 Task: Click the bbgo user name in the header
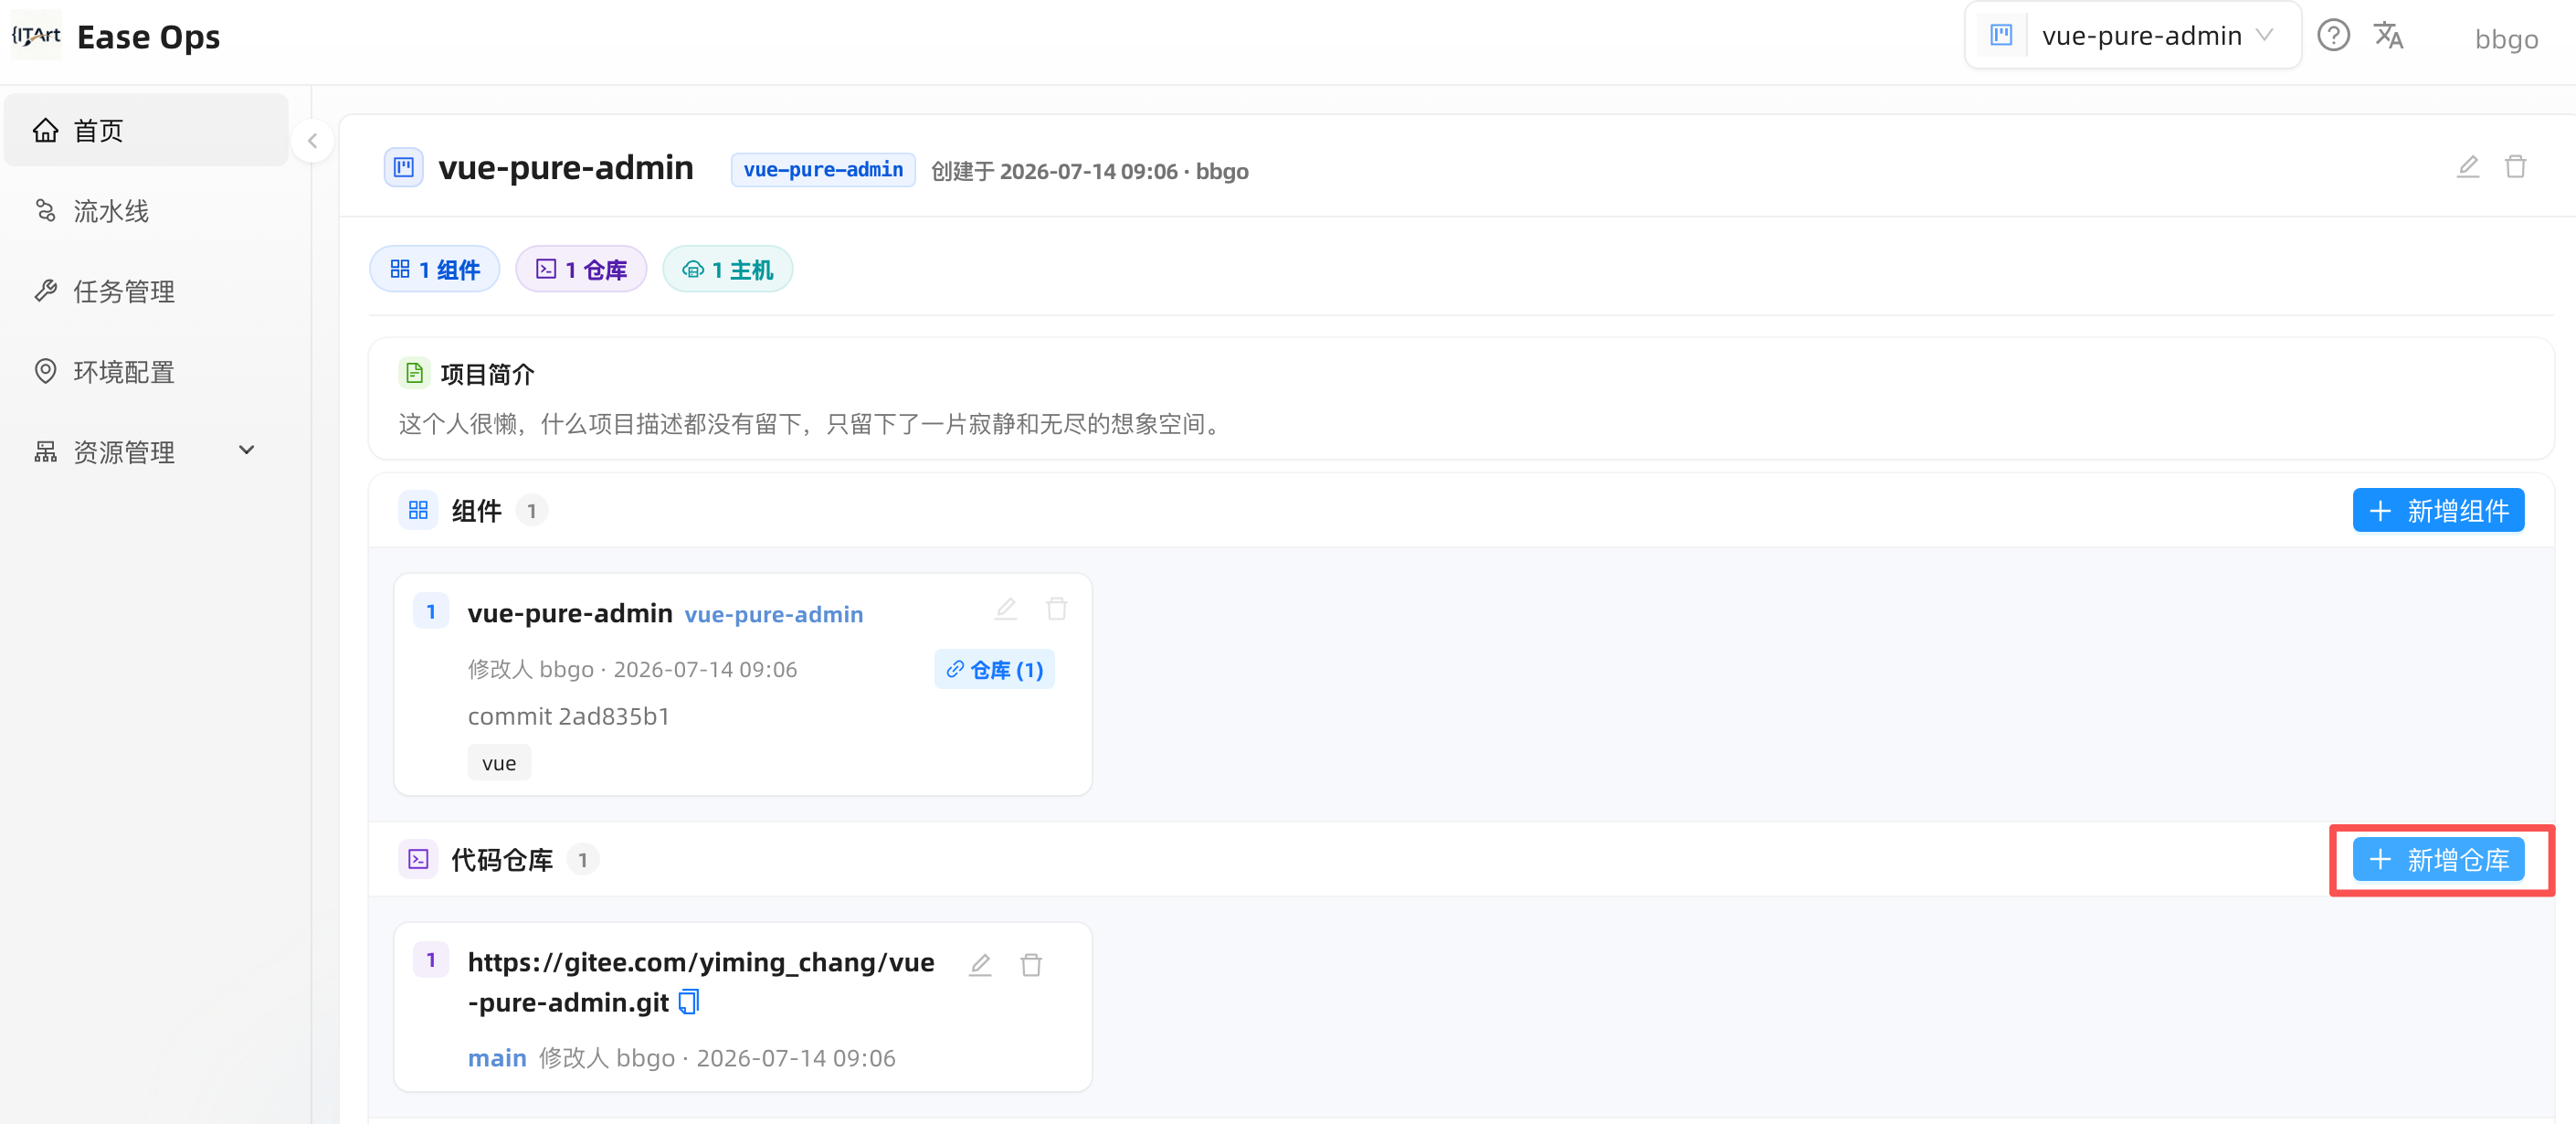pyautogui.click(x=2506, y=39)
